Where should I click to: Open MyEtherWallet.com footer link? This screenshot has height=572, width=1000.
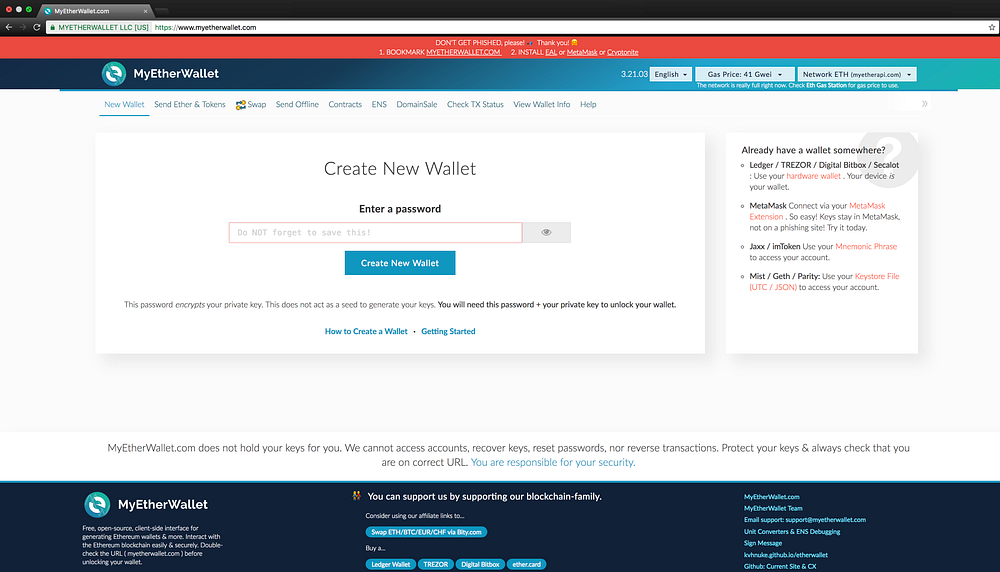coord(771,497)
